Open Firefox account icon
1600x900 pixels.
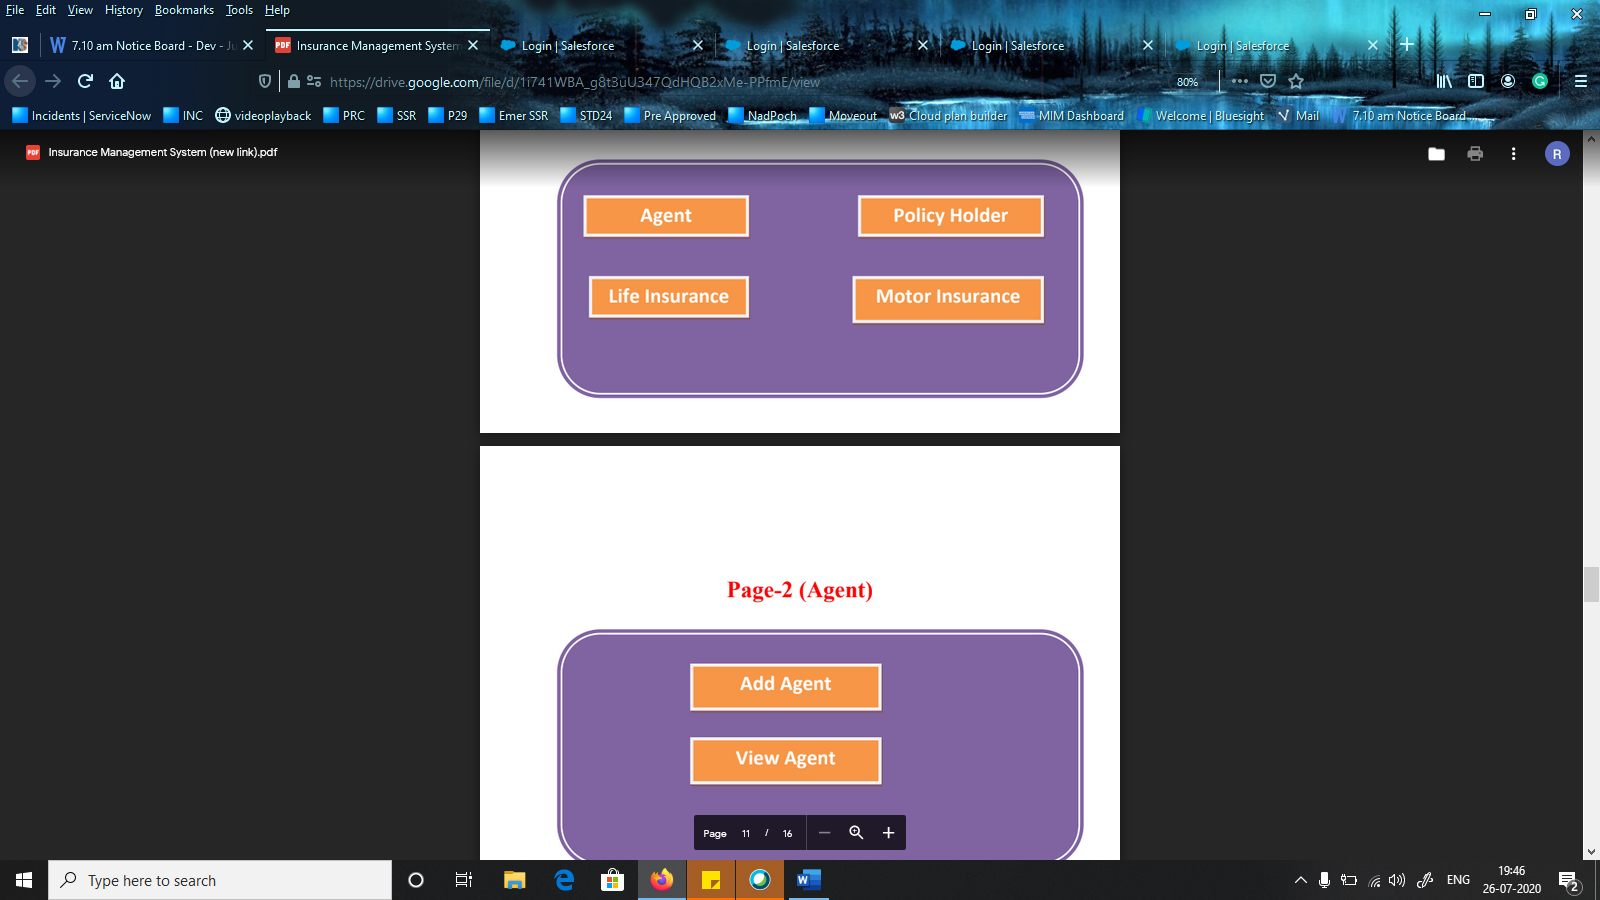tap(1508, 81)
